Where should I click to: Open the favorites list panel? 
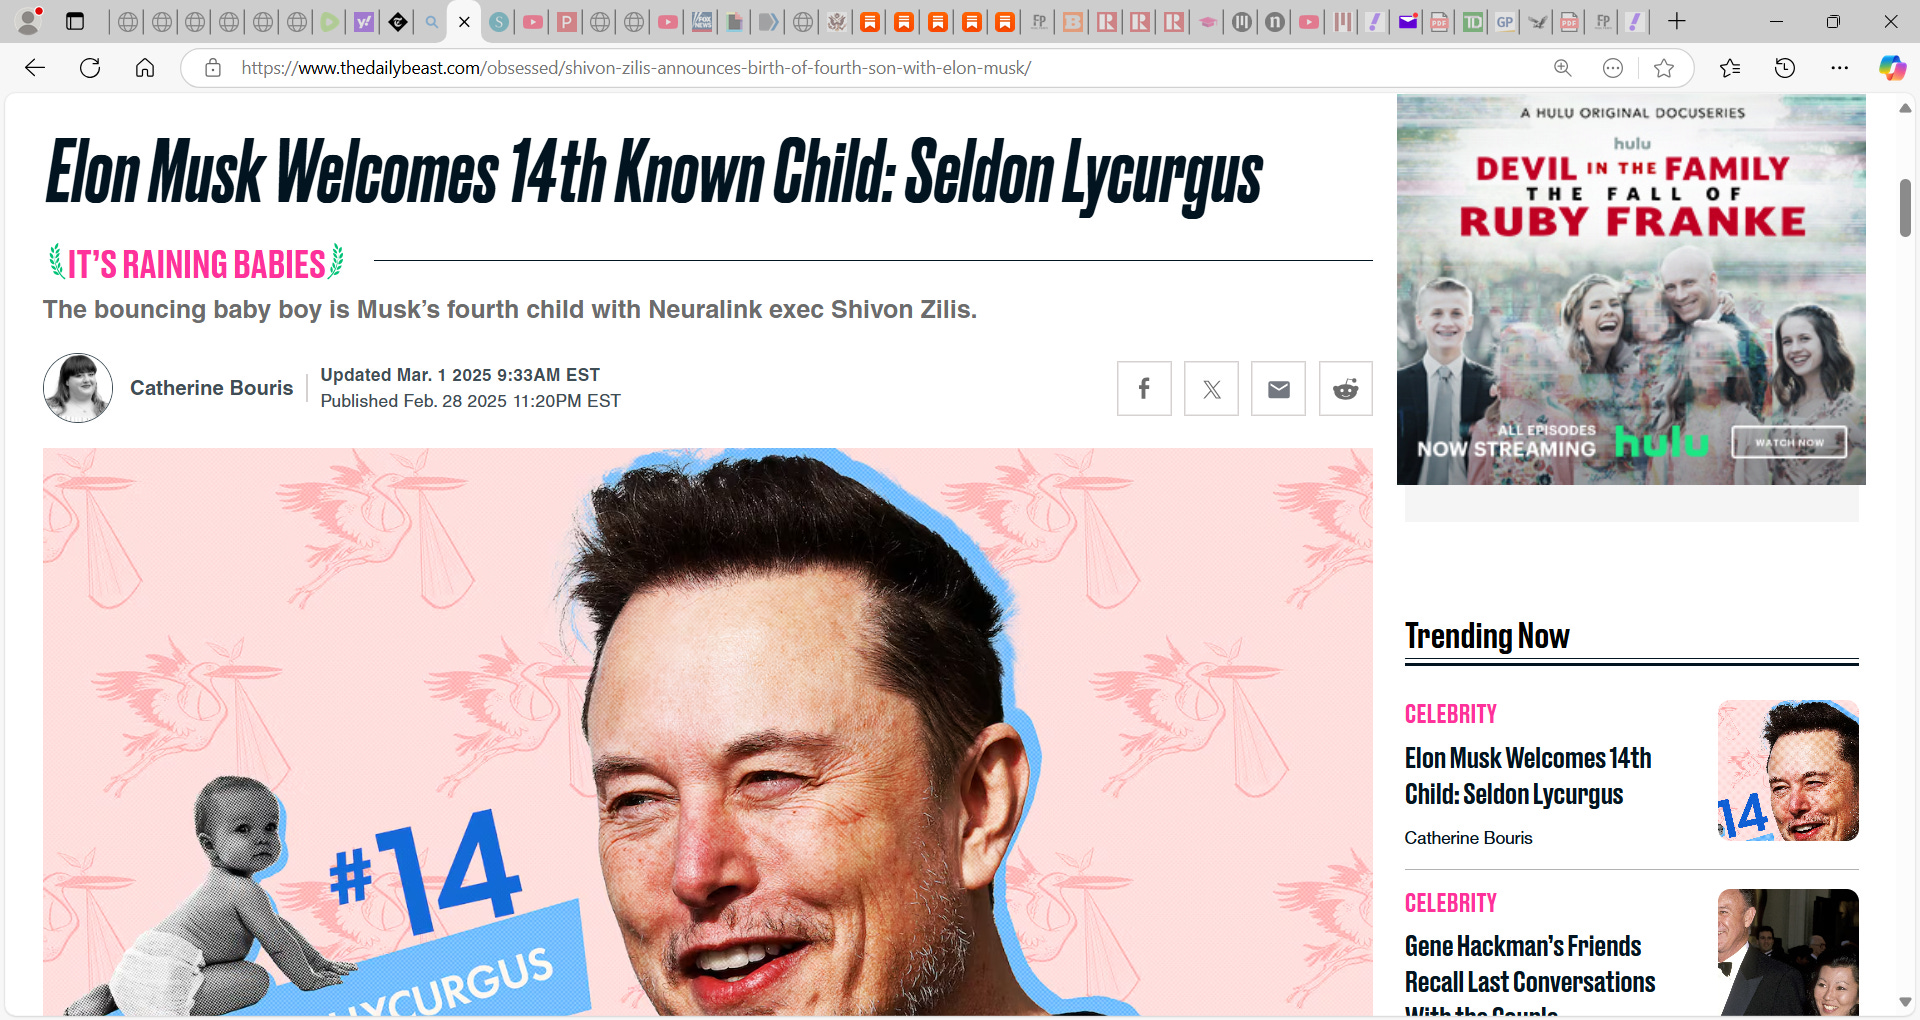pos(1730,68)
